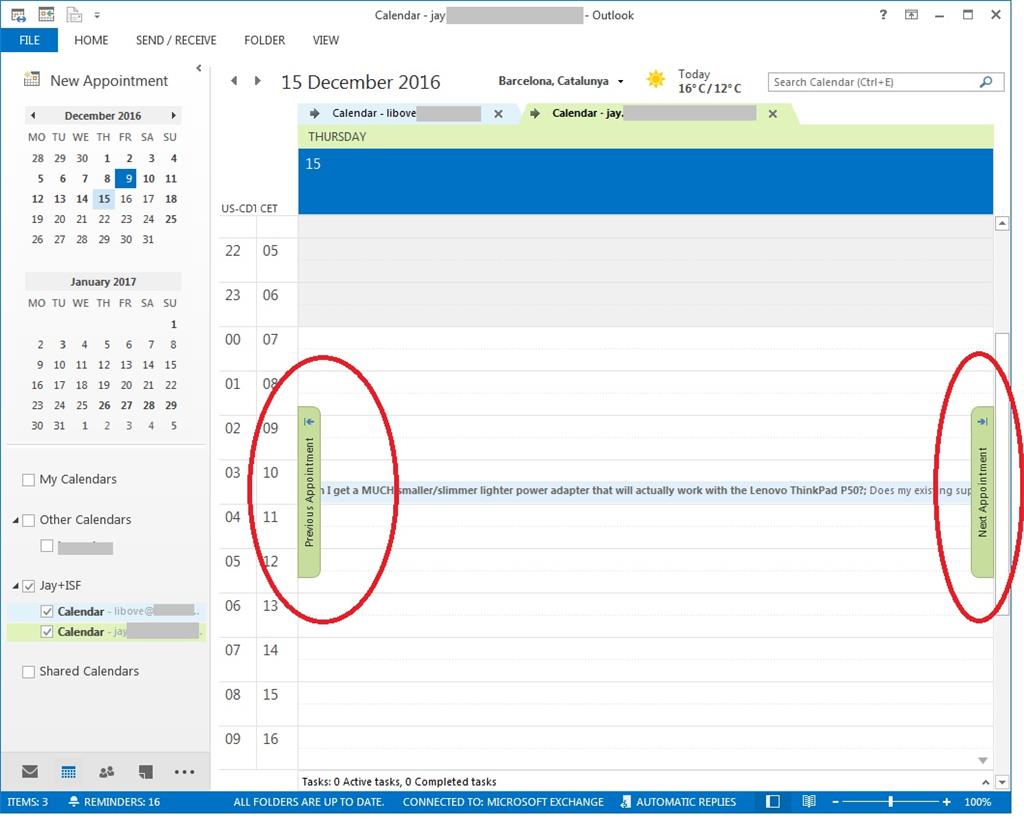Open Tasks from the navigation bar
The height and width of the screenshot is (826, 1024).
coord(146,772)
